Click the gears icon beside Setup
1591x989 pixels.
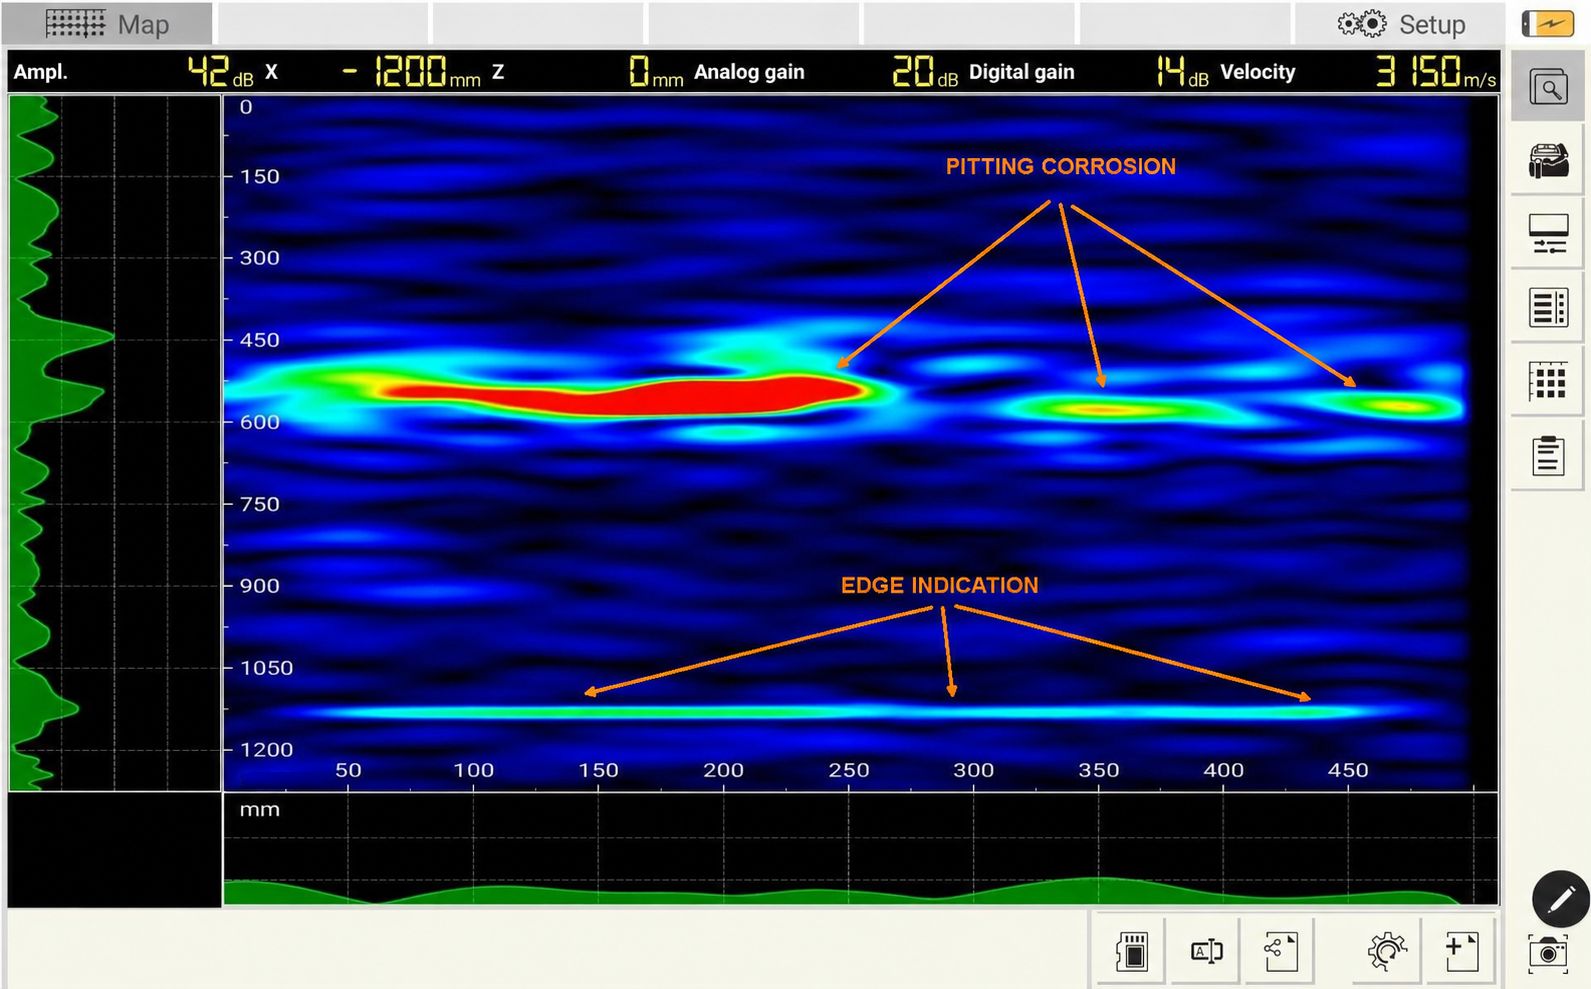tap(1362, 24)
